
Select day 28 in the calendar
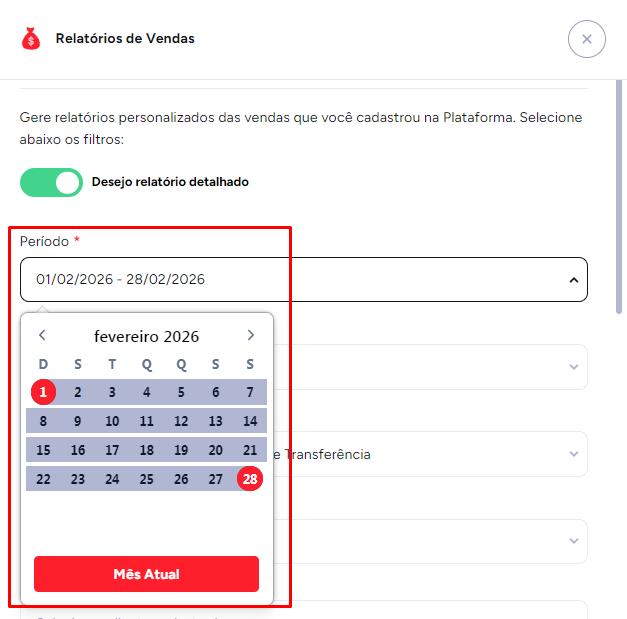pos(250,479)
